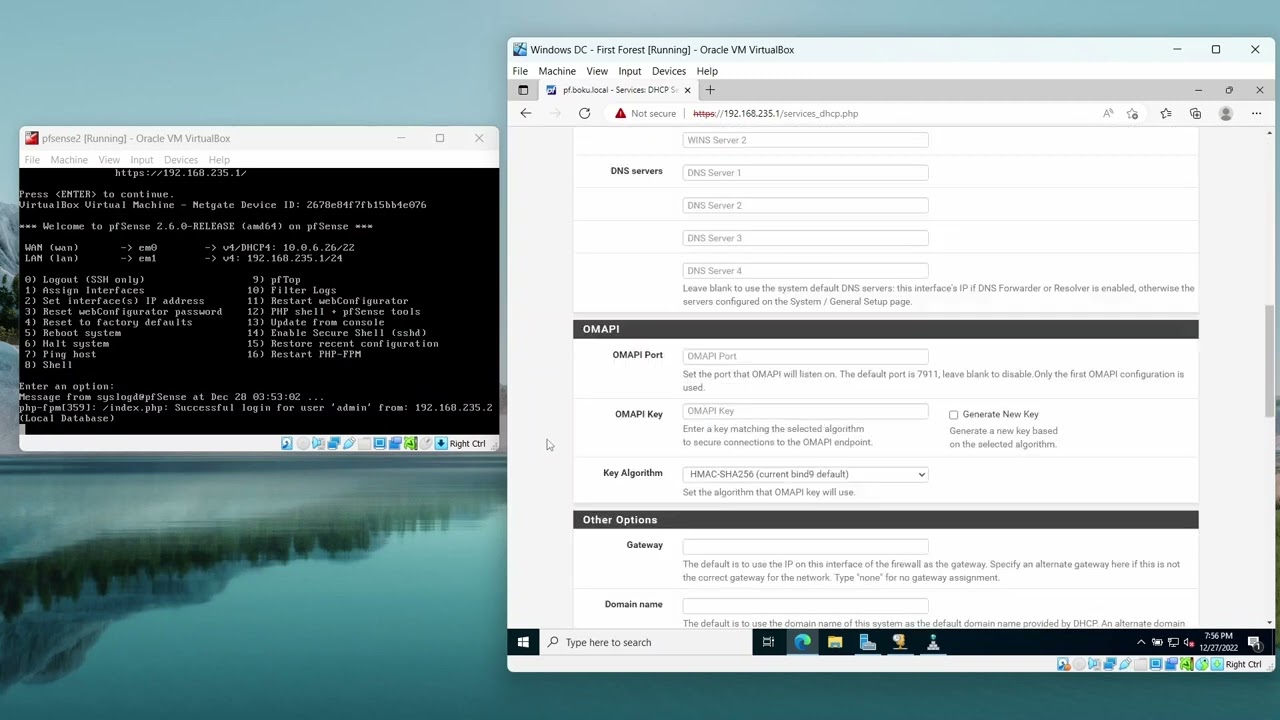The width and height of the screenshot is (1280, 720).
Task: Add this page to favorites
Action: tap(1132, 113)
